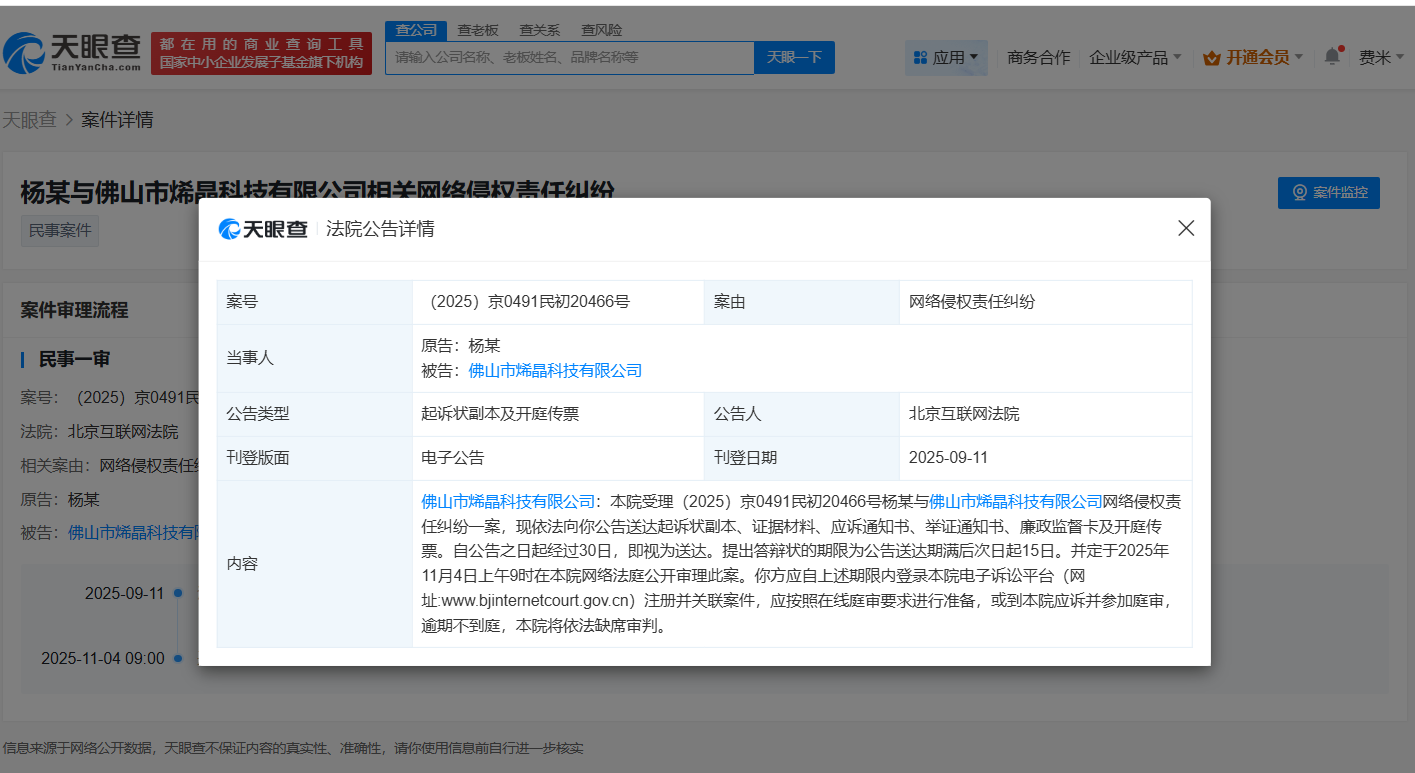
Task: Click the Tianyancha logo in header
Action: click(x=72, y=53)
